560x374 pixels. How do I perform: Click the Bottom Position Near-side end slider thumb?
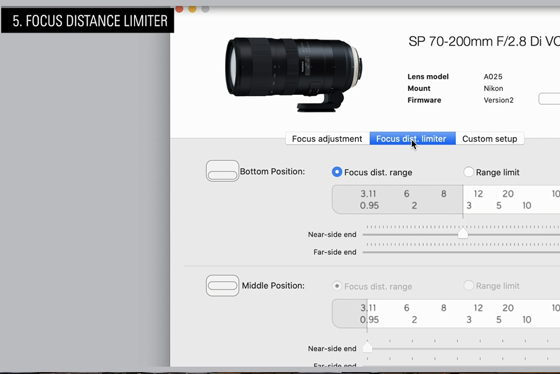coord(463,234)
